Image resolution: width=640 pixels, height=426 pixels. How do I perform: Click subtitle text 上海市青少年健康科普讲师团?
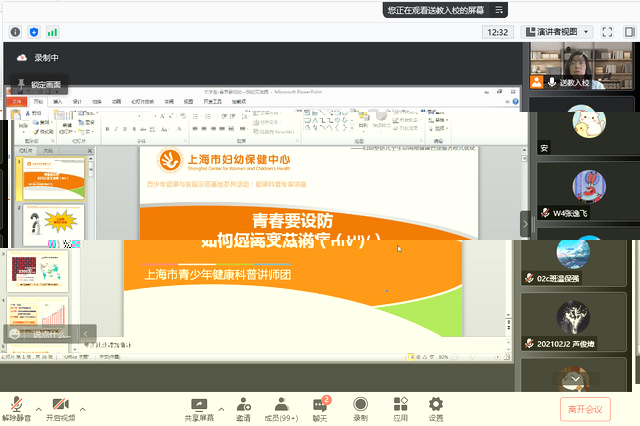coord(218,275)
